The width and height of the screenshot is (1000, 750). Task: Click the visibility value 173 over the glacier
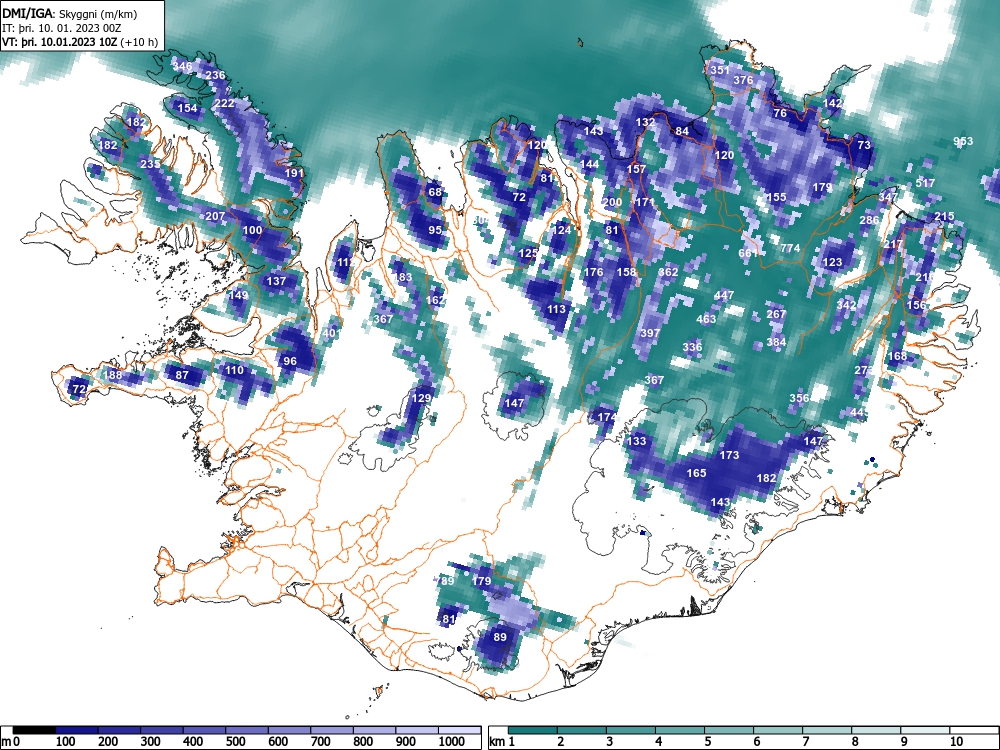(729, 455)
